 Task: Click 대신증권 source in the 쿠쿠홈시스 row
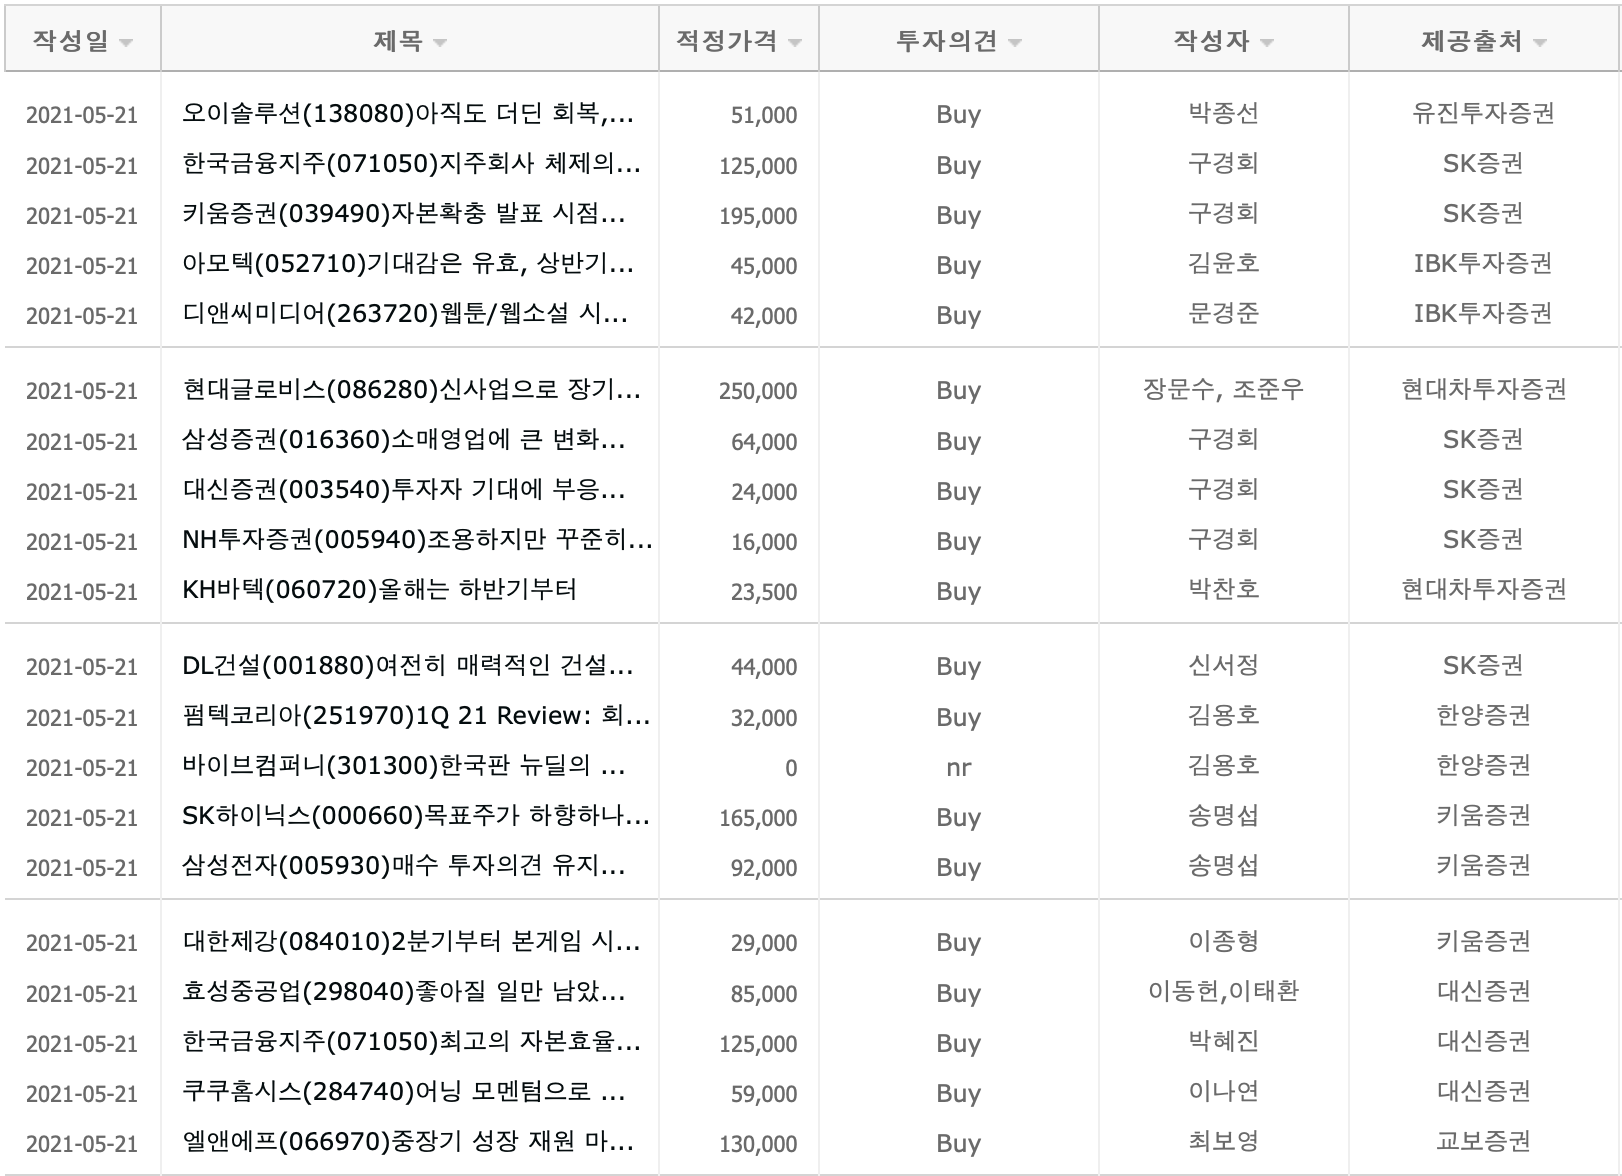tap(1483, 1091)
